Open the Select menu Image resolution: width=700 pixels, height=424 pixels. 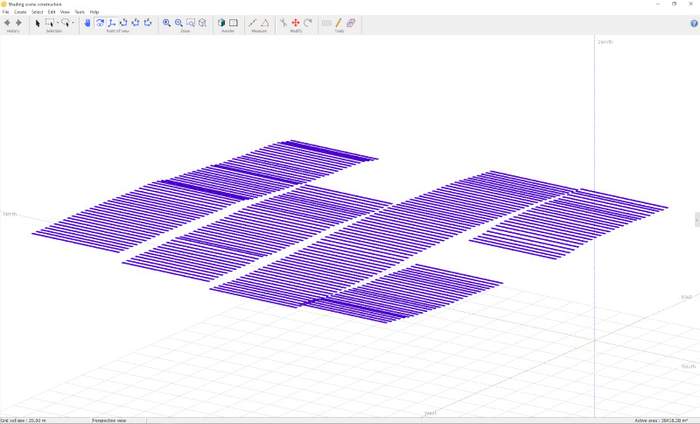(38, 12)
